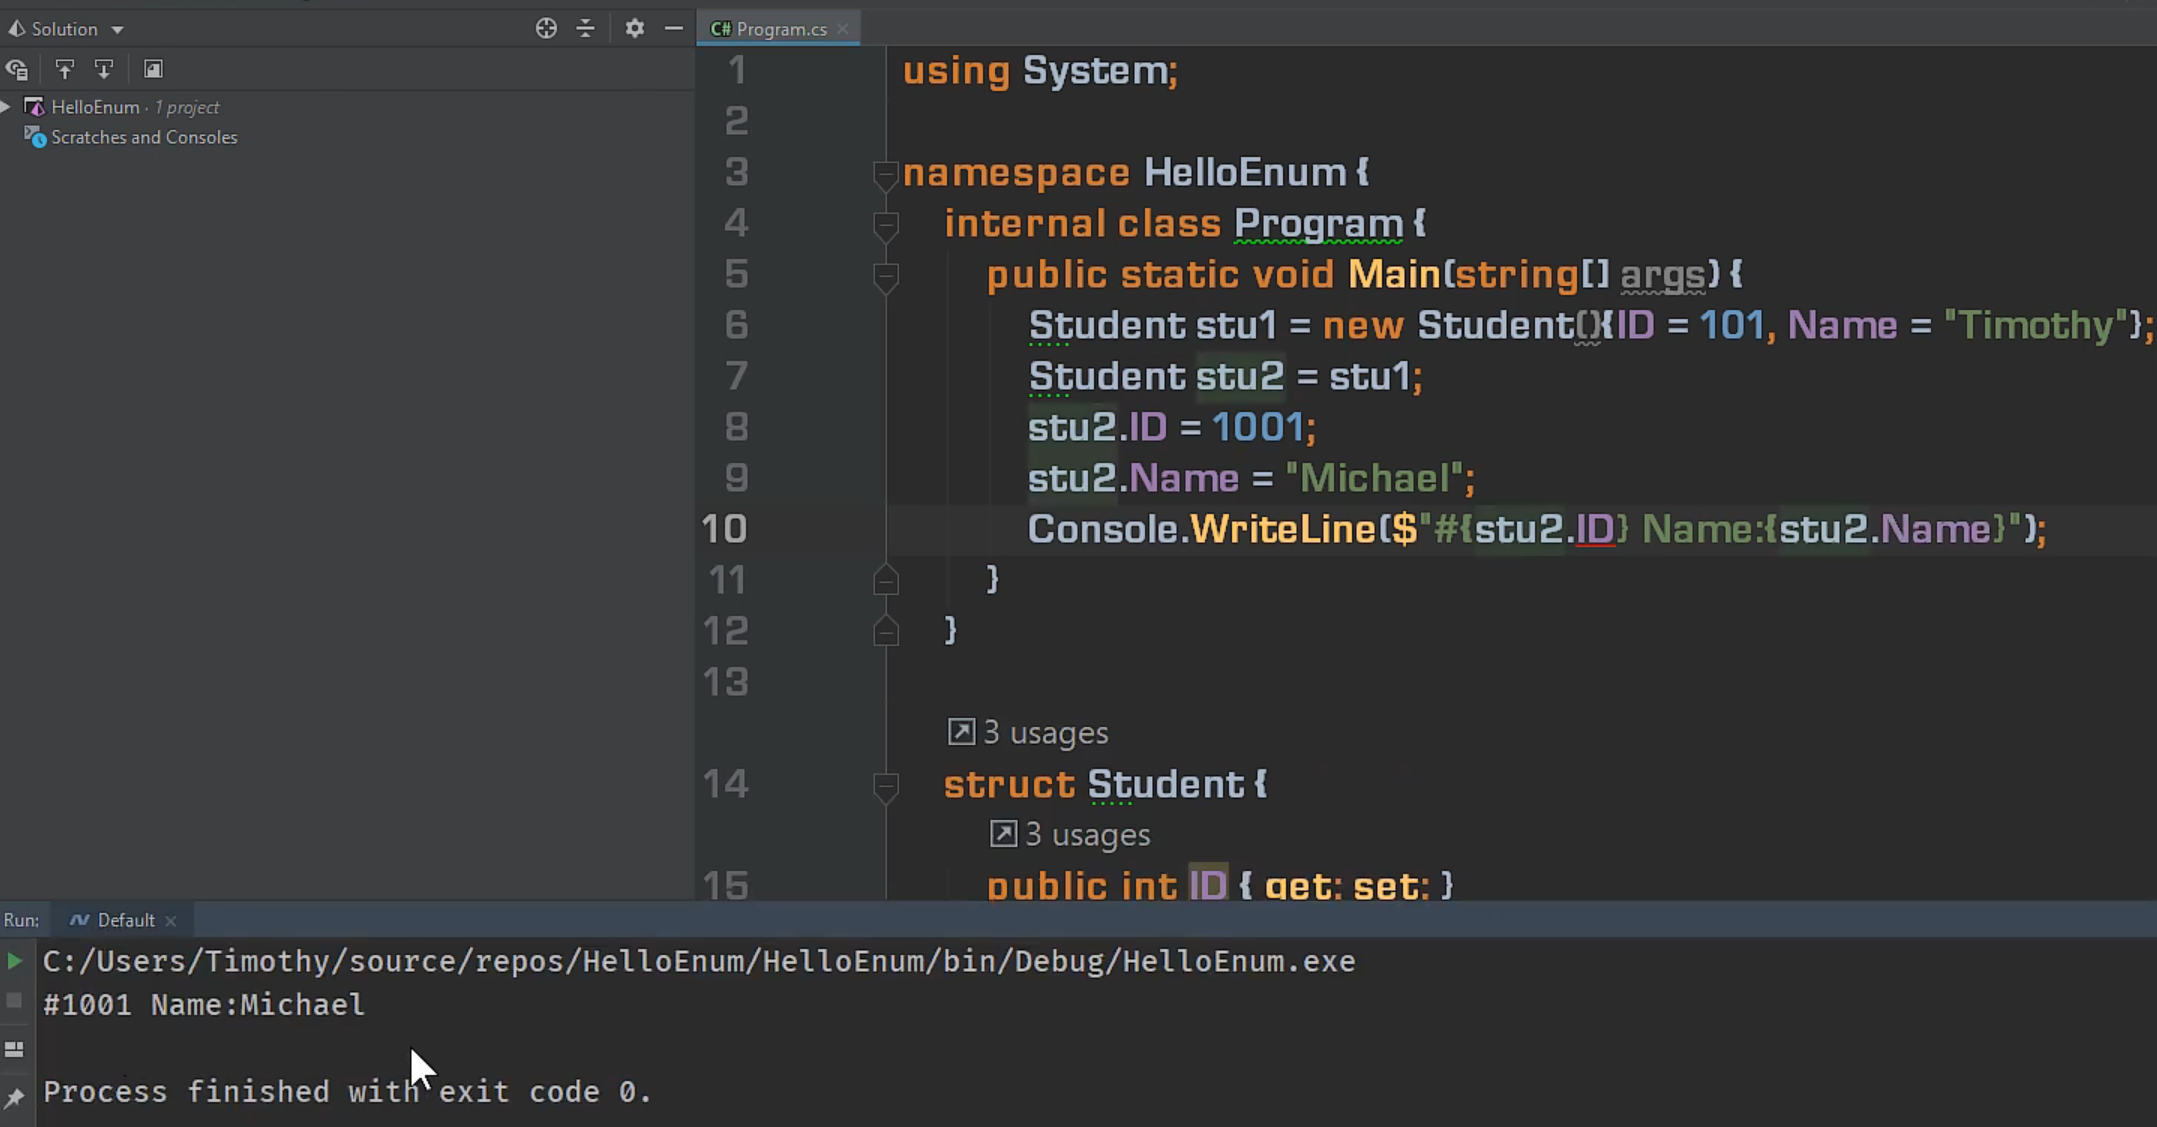Click the "Timothy" string literal
The image size is (2157, 1127).
point(2035,325)
